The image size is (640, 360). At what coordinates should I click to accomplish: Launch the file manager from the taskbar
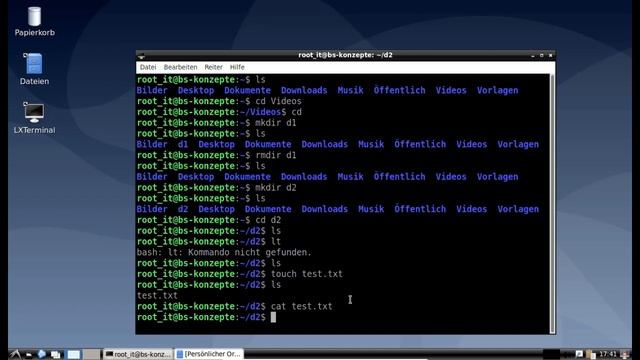pos(29,355)
